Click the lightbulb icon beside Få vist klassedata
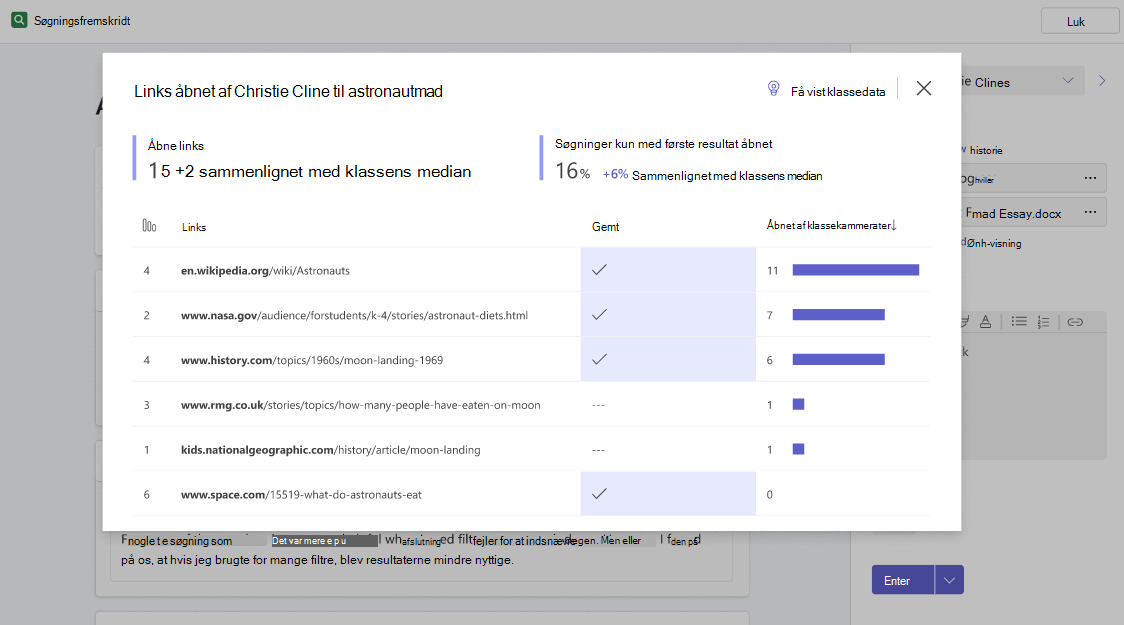 coord(773,88)
